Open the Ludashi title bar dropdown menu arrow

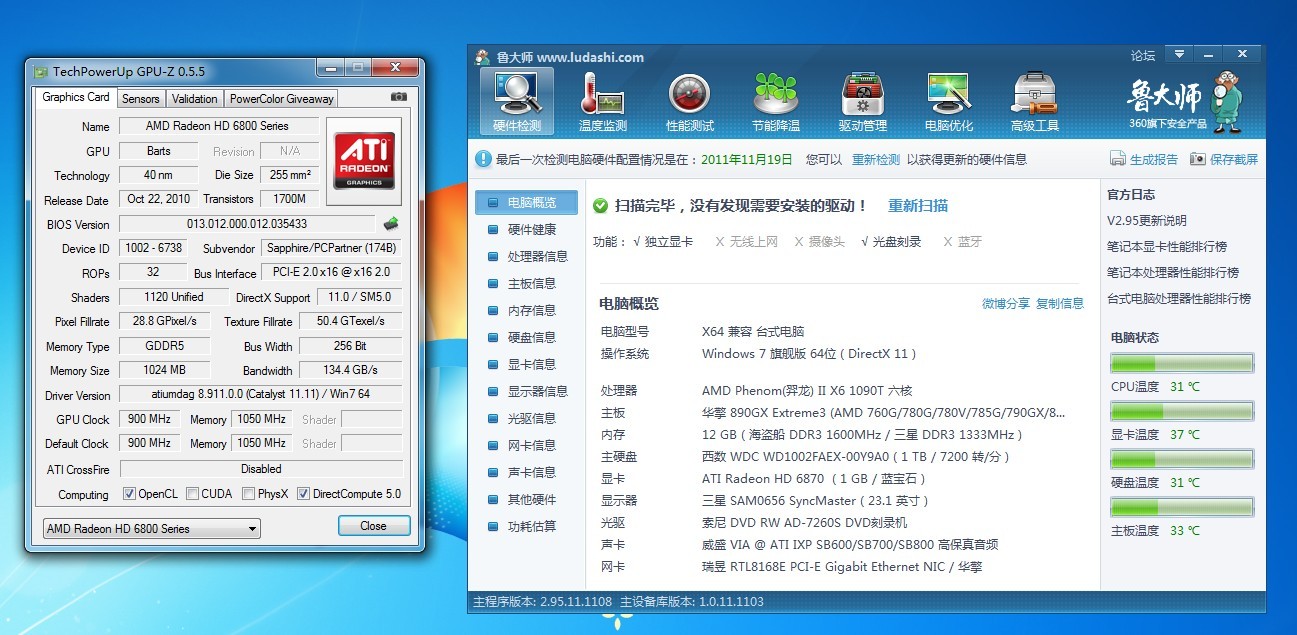point(1179,54)
